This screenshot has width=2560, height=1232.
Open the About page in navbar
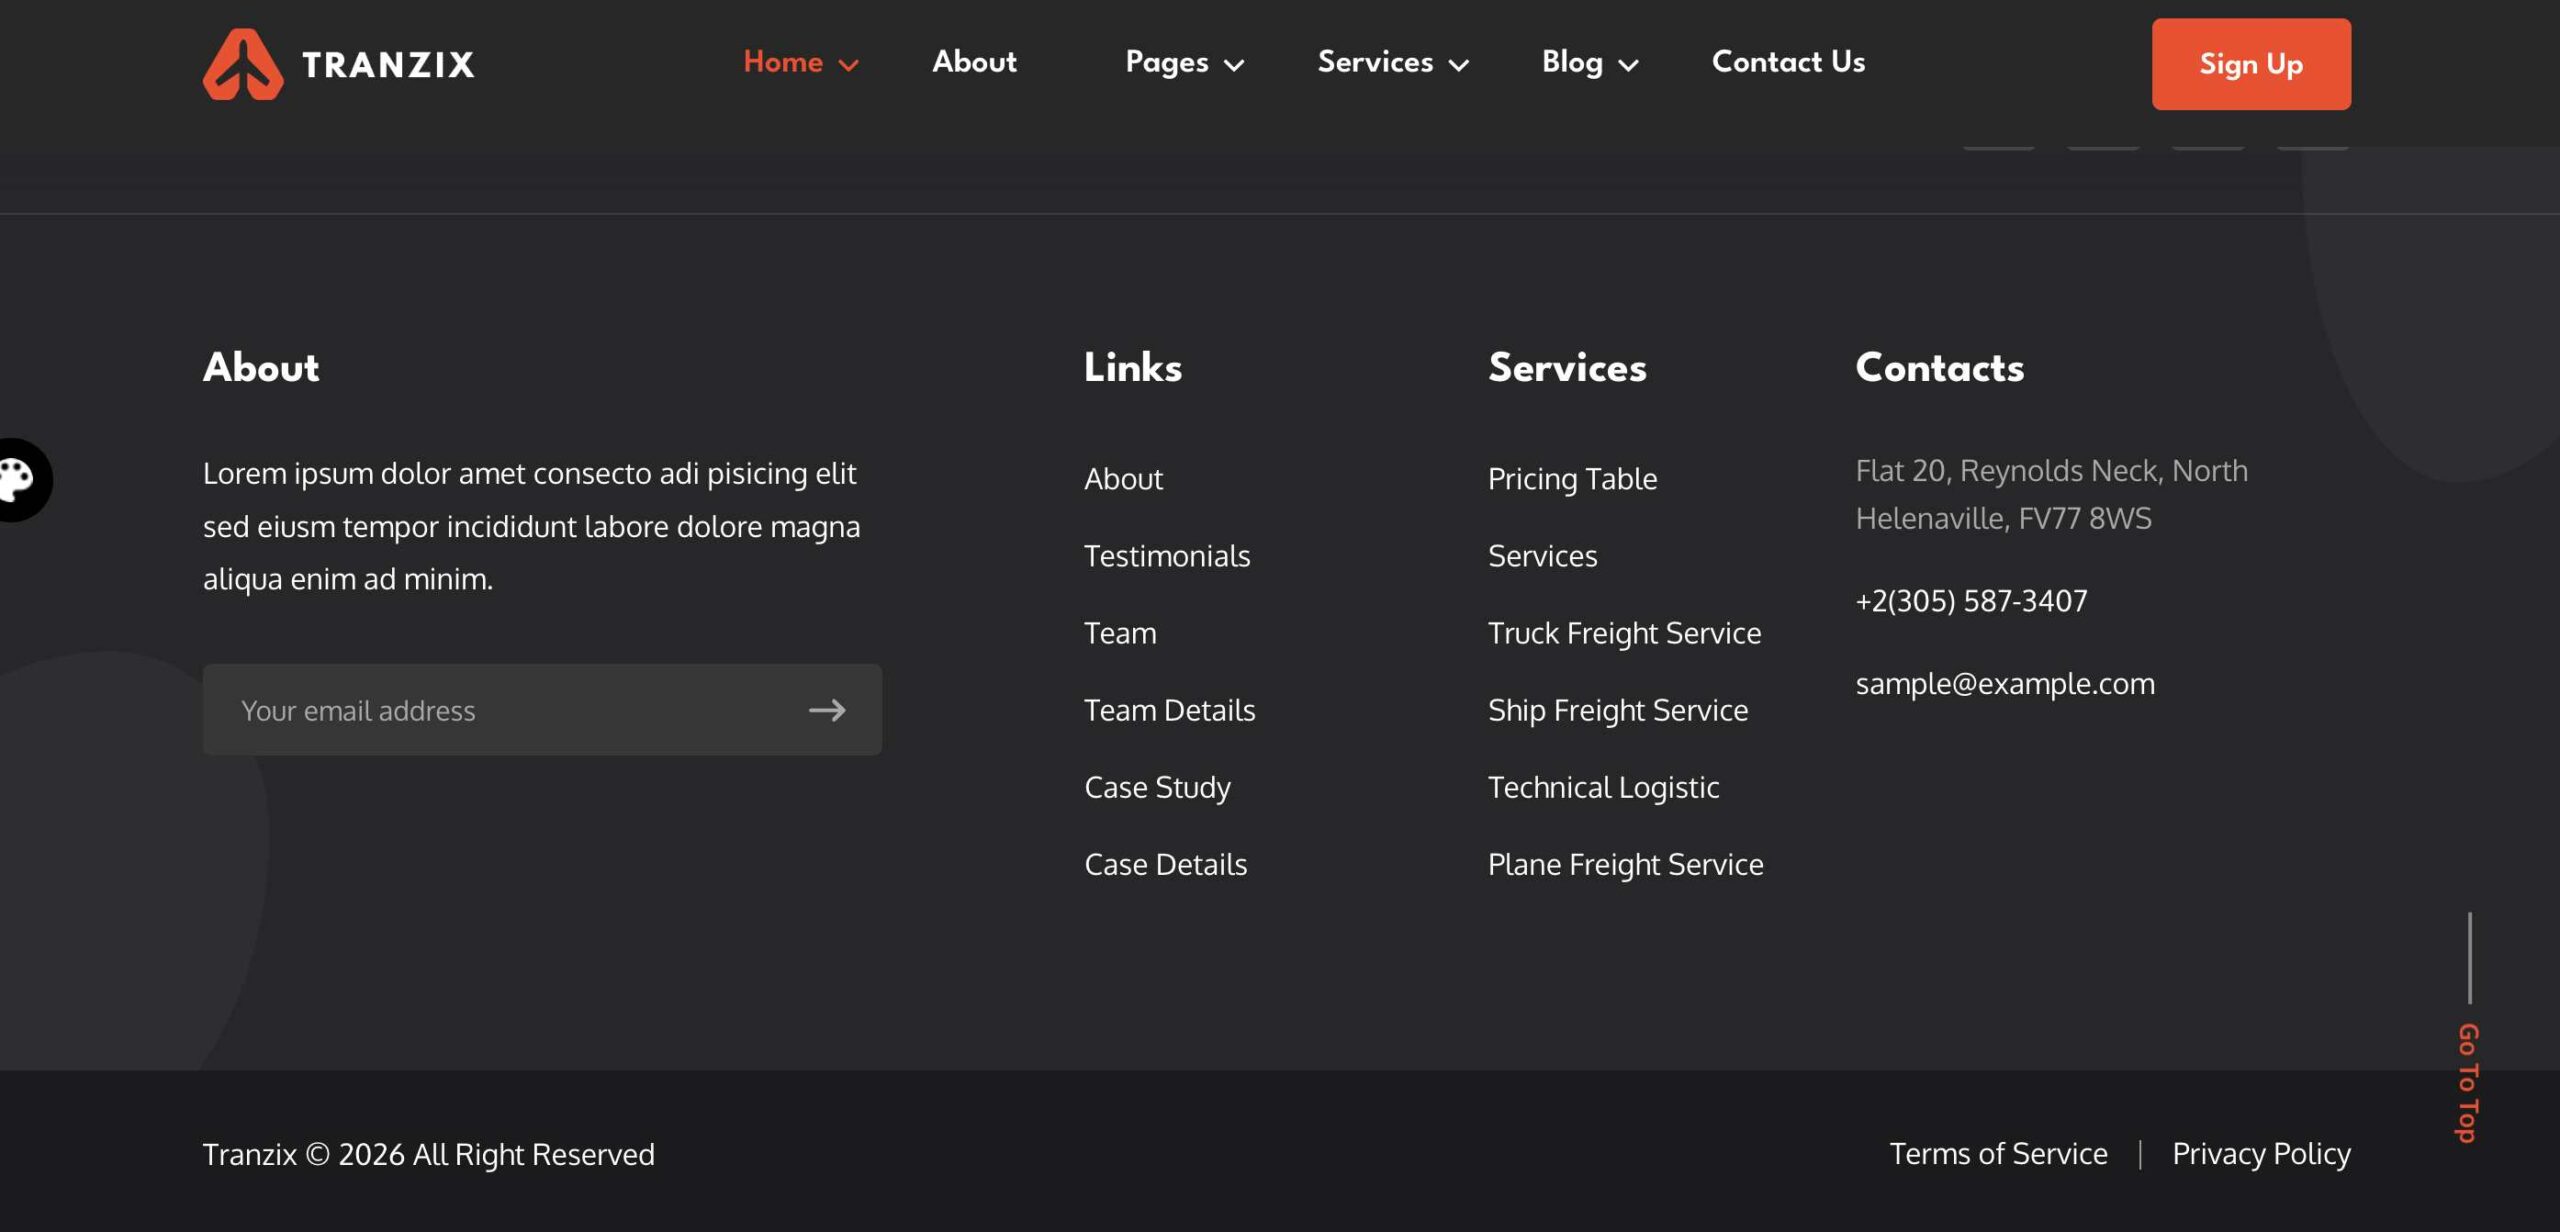[974, 62]
